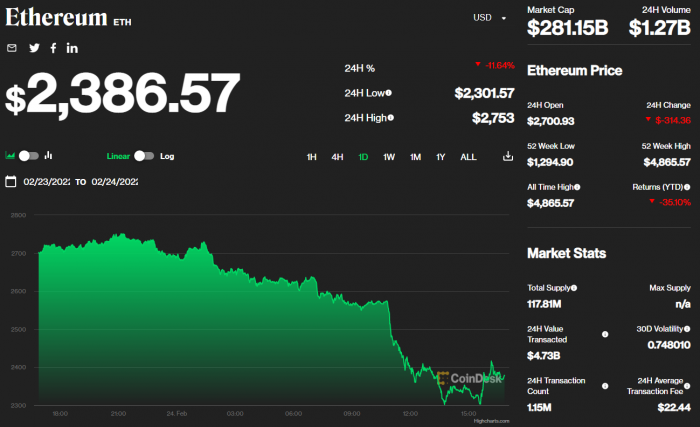Image resolution: width=700 pixels, height=427 pixels.
Task: Click the 24H High value $2,753
Action: click(493, 118)
